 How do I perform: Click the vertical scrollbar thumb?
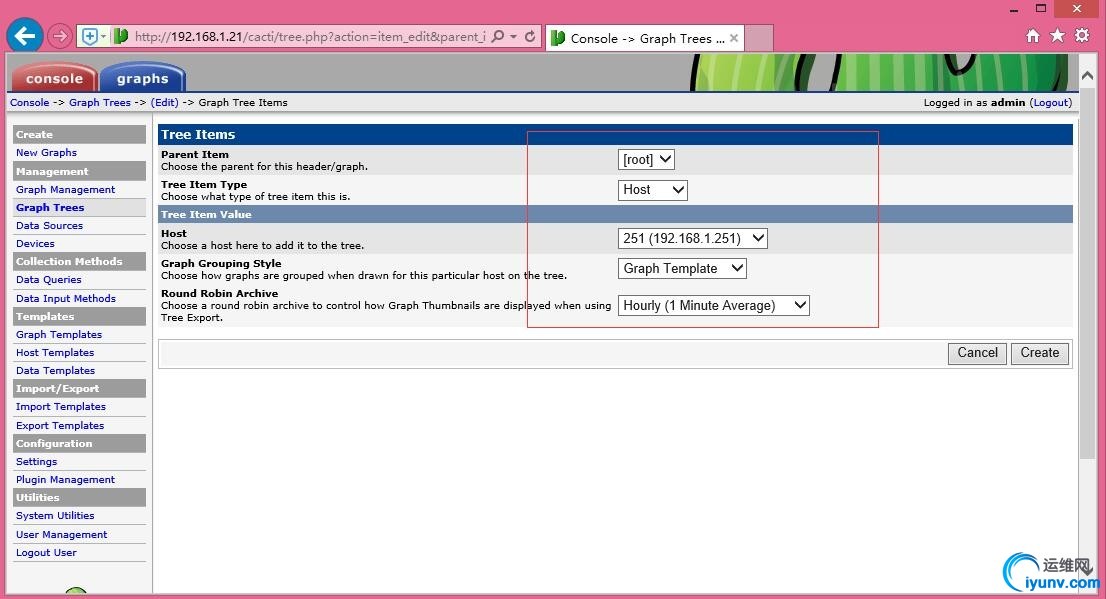(1087, 272)
